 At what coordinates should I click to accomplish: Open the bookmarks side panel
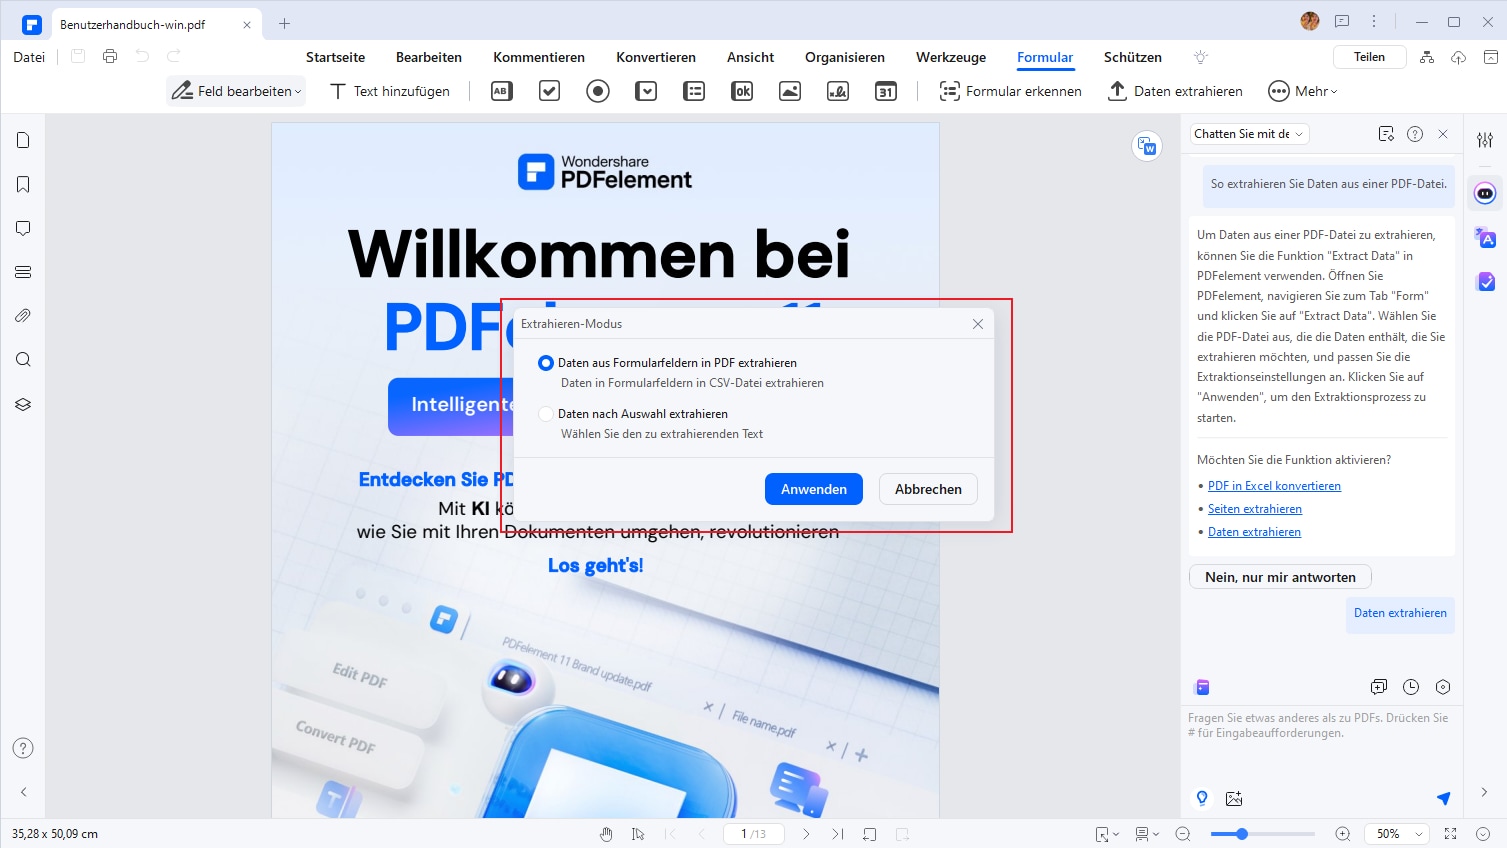click(x=23, y=184)
